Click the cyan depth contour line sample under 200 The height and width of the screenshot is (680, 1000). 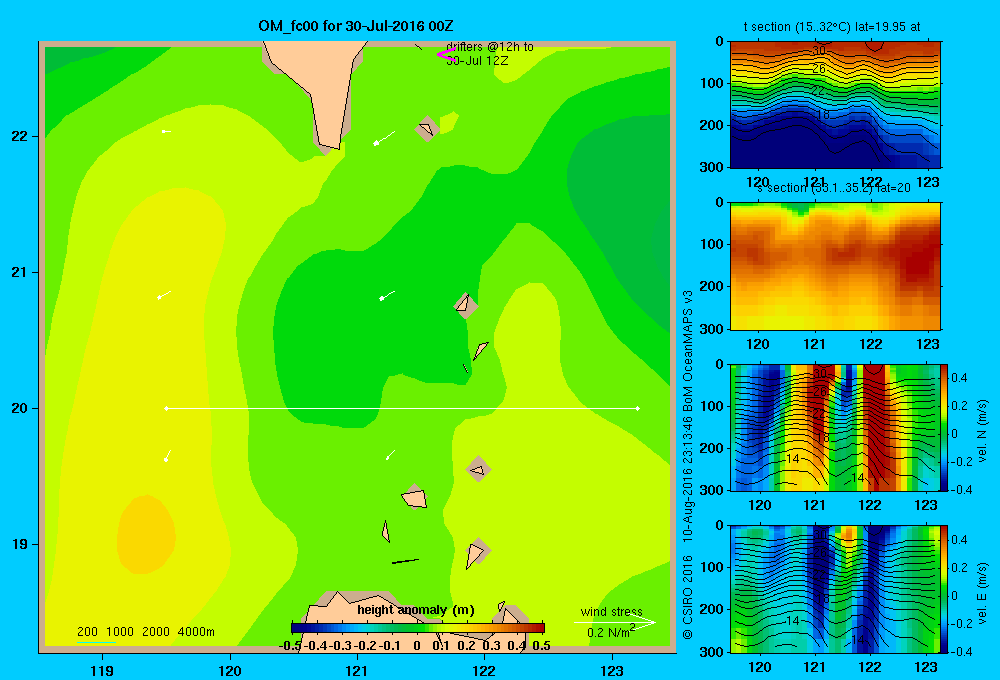coord(96,642)
